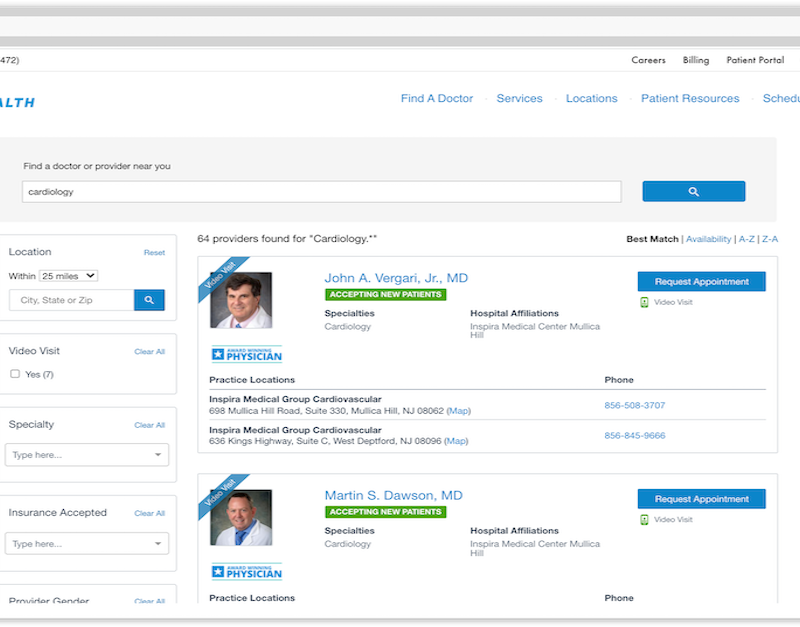Image resolution: width=800 pixels, height=627 pixels.
Task: Click in the cardiology search field
Action: tap(321, 192)
